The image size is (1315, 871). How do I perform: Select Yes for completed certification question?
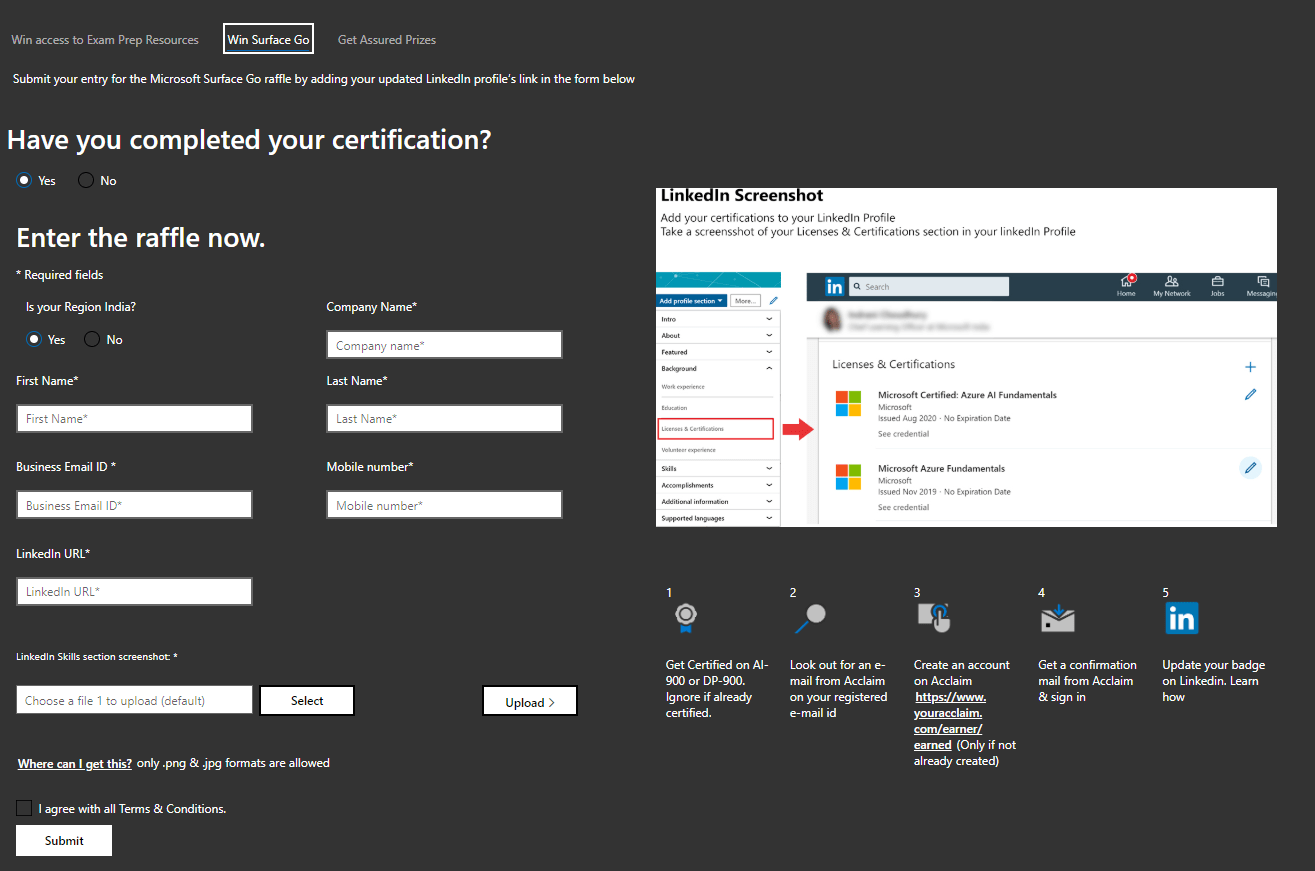(22, 180)
